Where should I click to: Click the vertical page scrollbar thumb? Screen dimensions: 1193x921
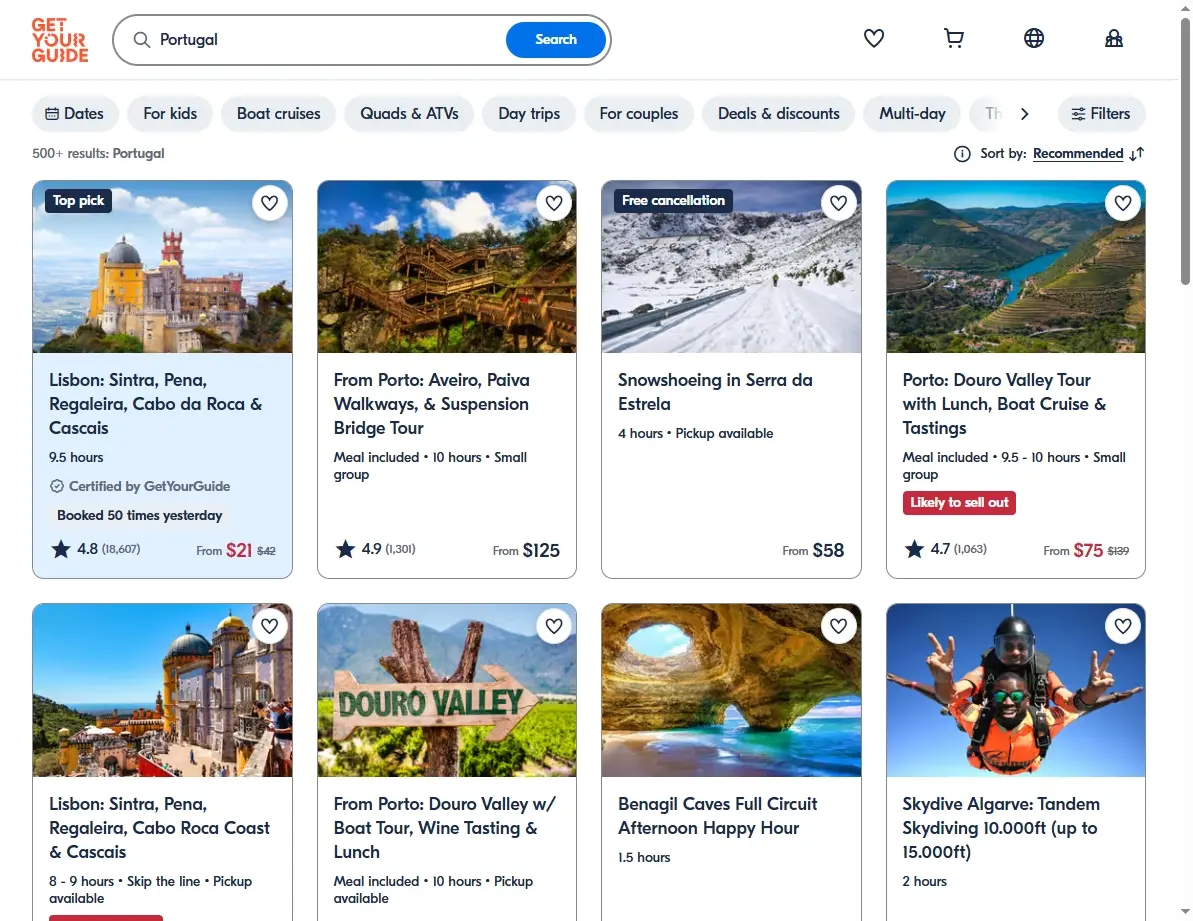[1185, 151]
